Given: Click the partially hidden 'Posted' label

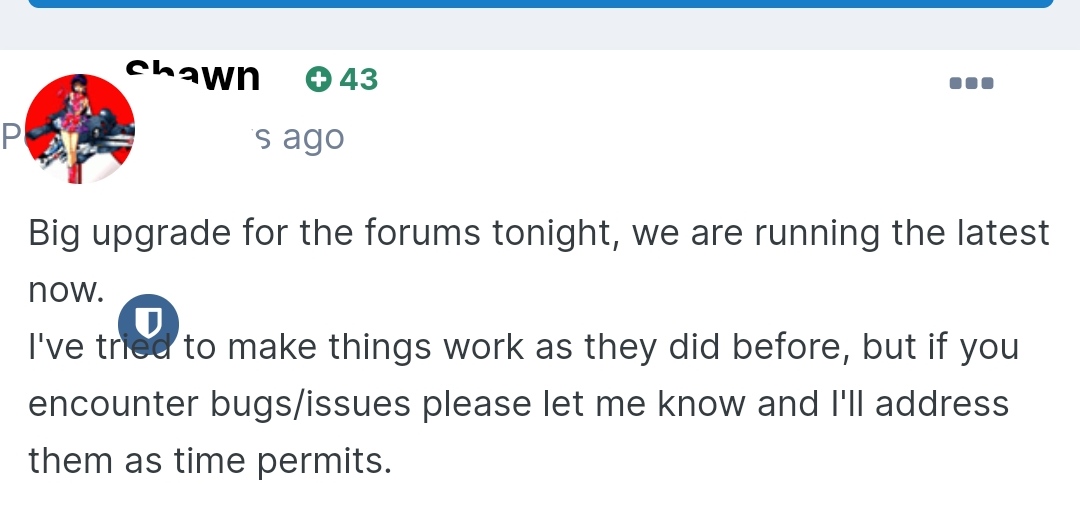Looking at the screenshot, I should 12,137.
